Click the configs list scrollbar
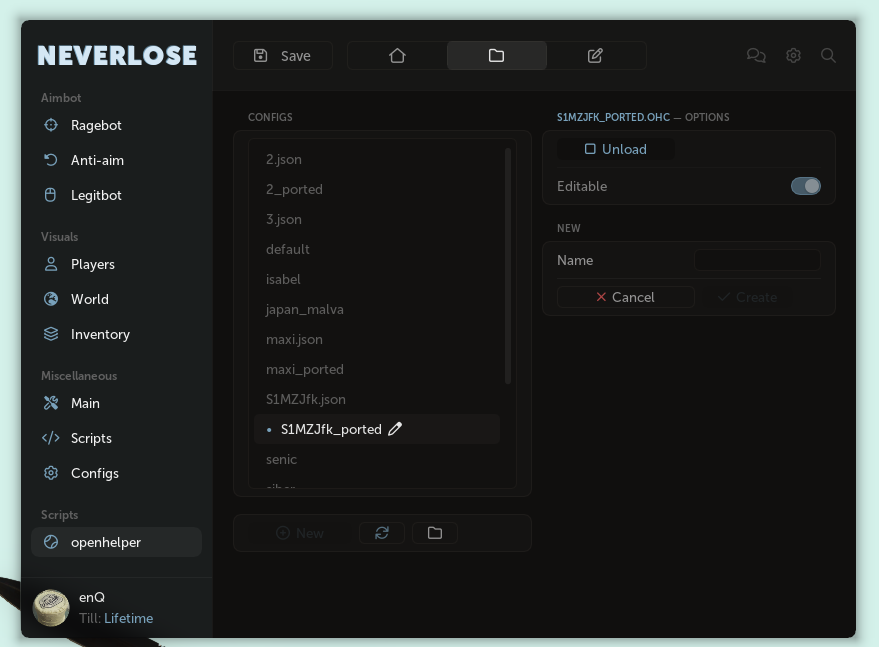 point(508,266)
